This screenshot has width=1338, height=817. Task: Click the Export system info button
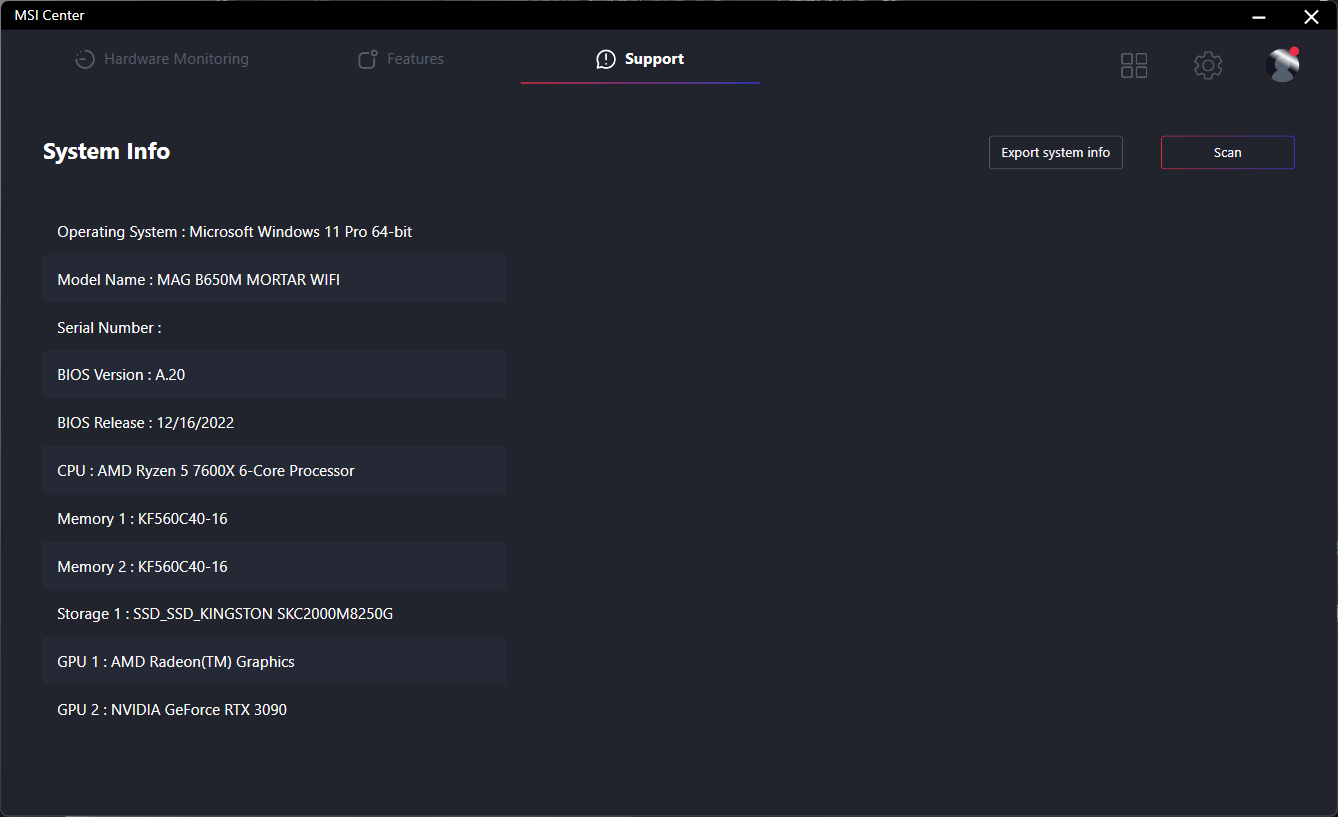pyautogui.click(x=1056, y=153)
